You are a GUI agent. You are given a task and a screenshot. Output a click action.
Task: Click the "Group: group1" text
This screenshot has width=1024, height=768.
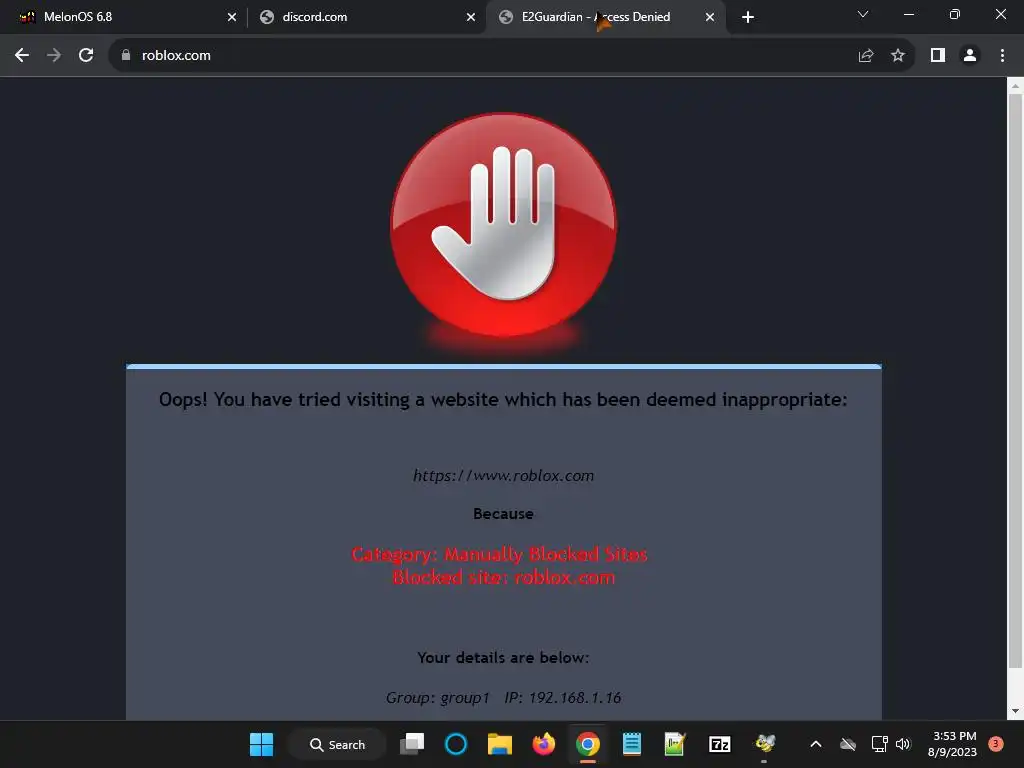[438, 697]
